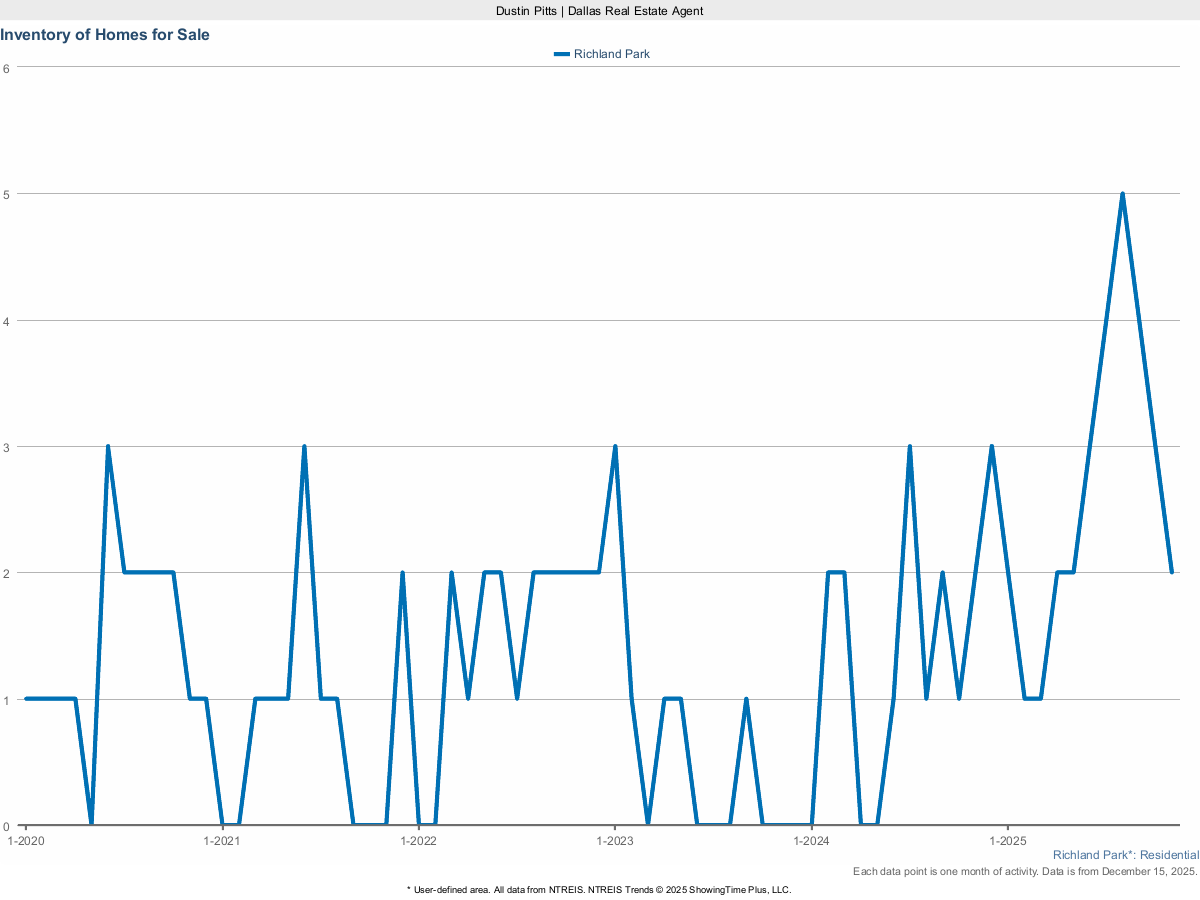1200x900 pixels.
Task: Click the peak data point at value 5
Action: (x=1122, y=194)
